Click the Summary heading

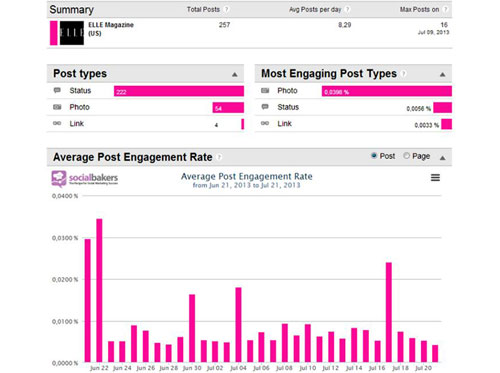[71, 9]
